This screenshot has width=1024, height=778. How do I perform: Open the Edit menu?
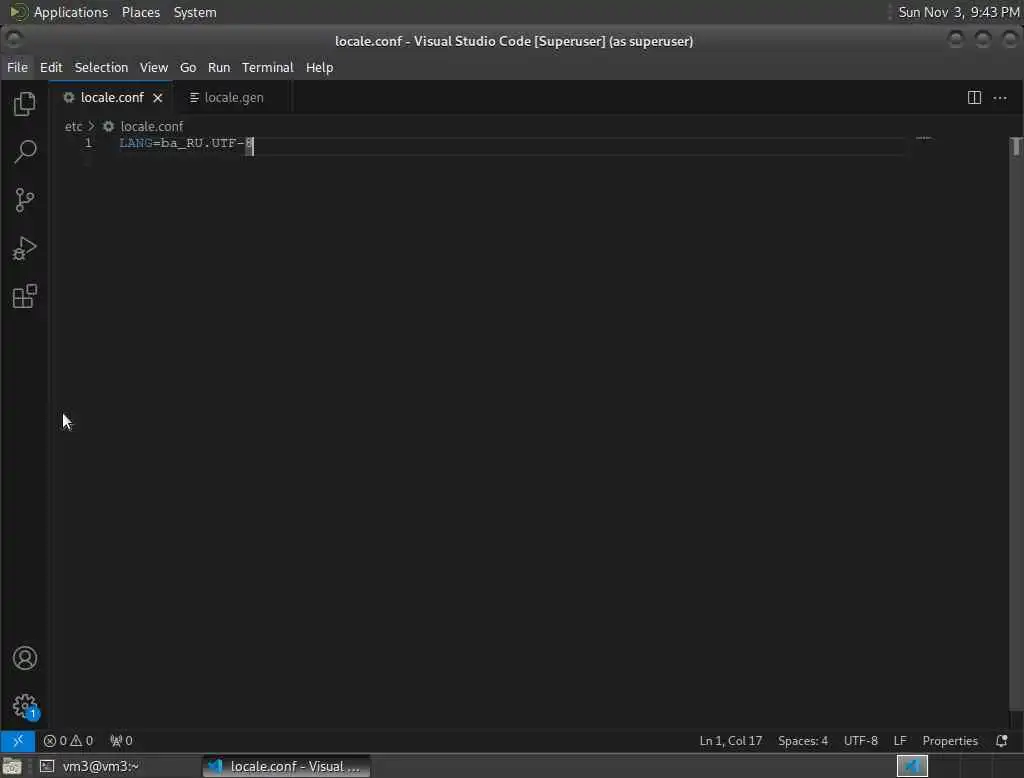(x=51, y=67)
